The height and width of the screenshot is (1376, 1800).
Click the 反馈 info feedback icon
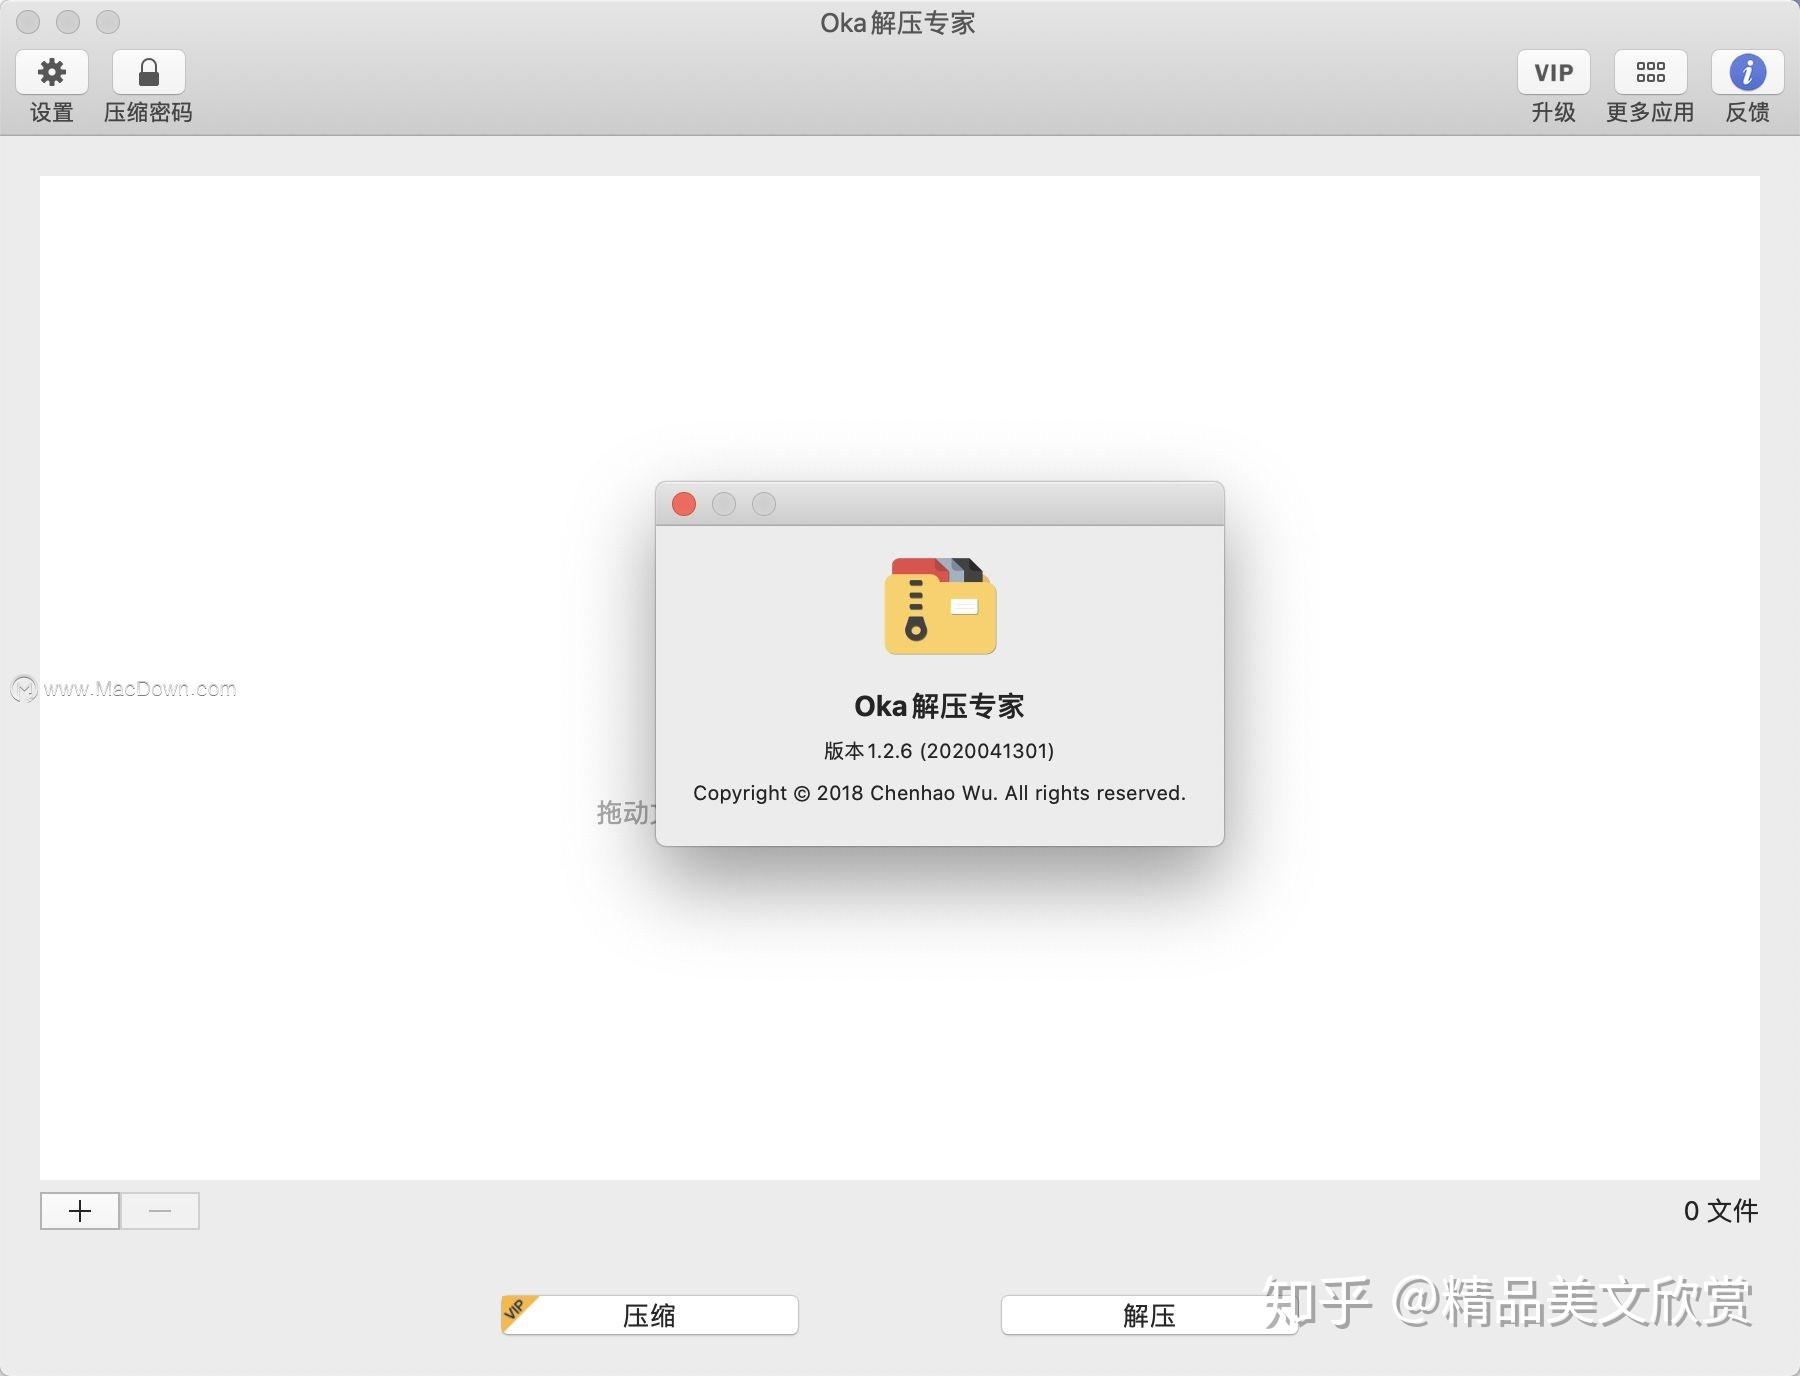point(1747,72)
